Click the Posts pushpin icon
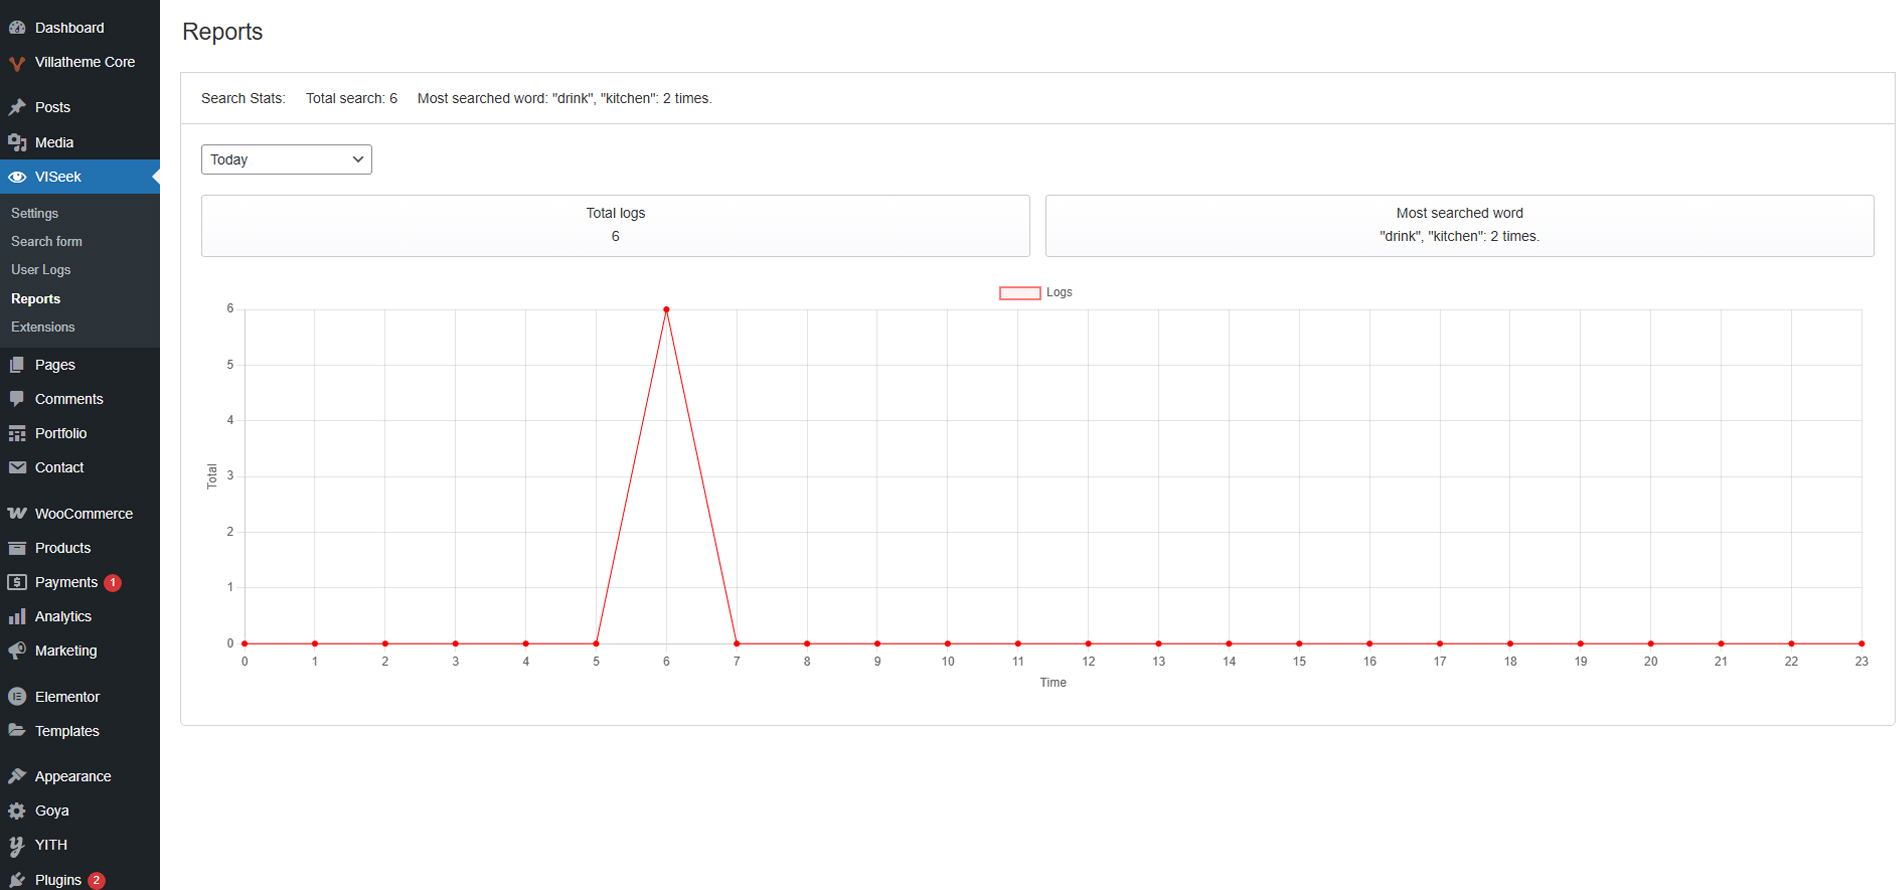1900x890 pixels. point(17,107)
